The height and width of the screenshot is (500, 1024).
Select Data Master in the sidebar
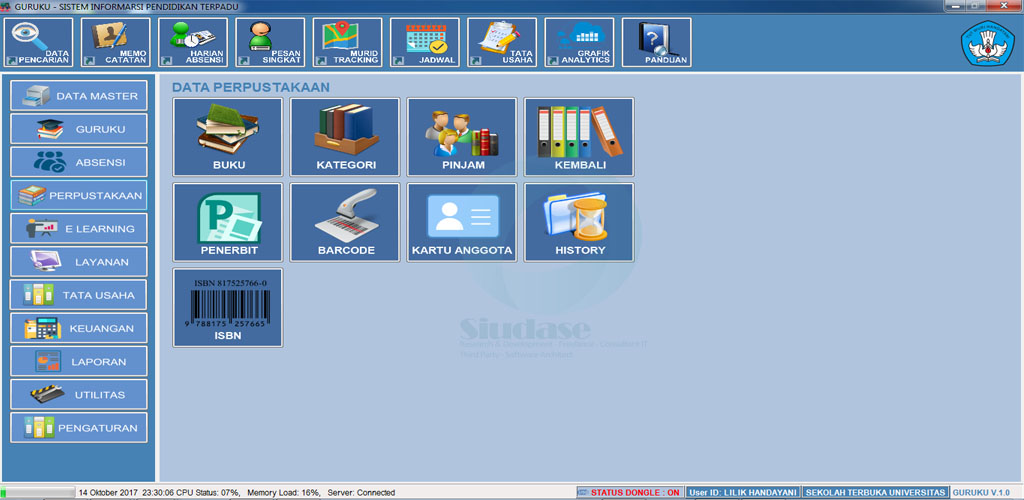pos(79,96)
